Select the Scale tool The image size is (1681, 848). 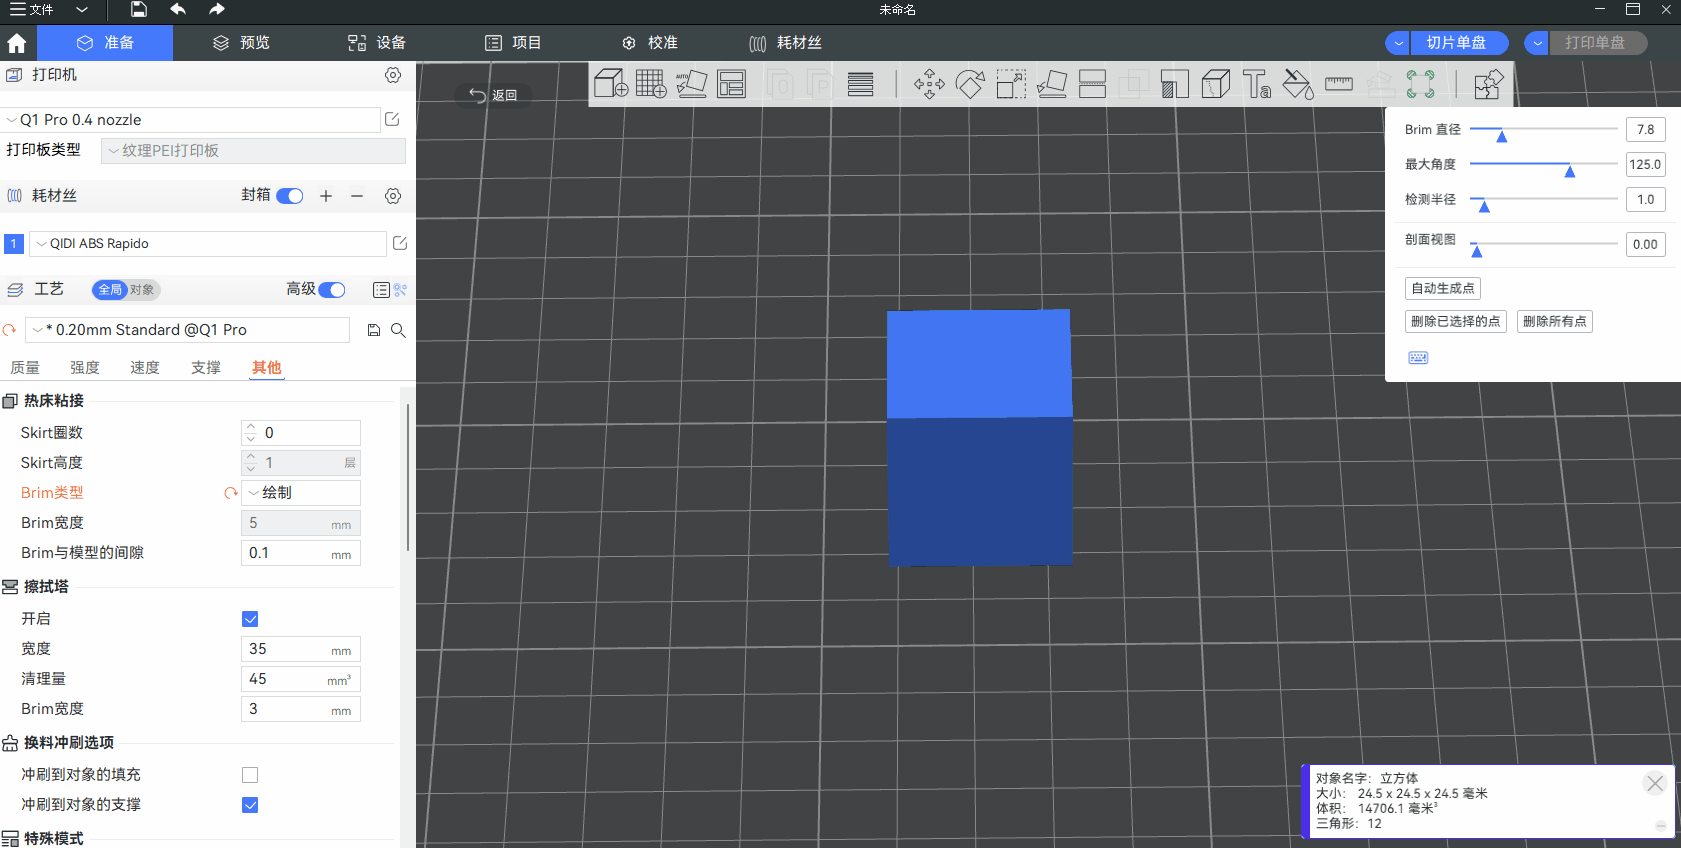1011,84
